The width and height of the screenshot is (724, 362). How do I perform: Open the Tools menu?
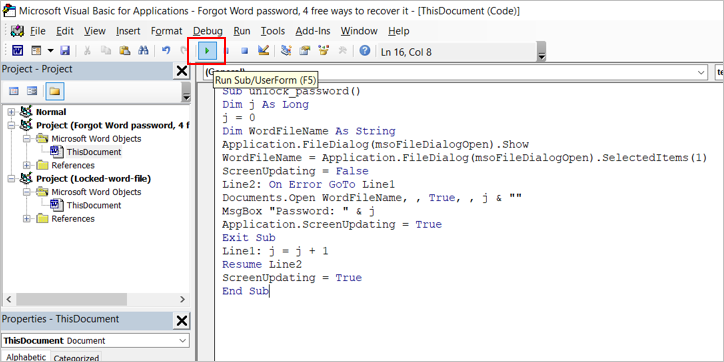273,31
